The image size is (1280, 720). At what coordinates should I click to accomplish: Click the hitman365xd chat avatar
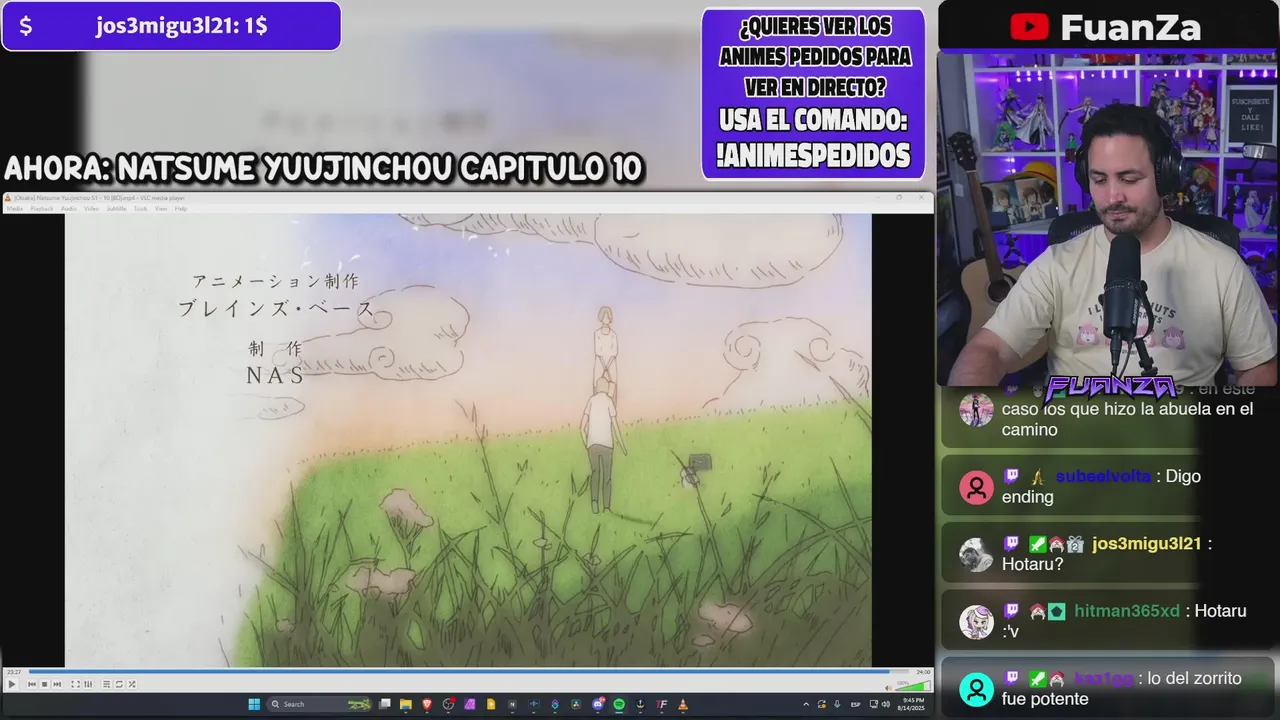click(x=976, y=621)
